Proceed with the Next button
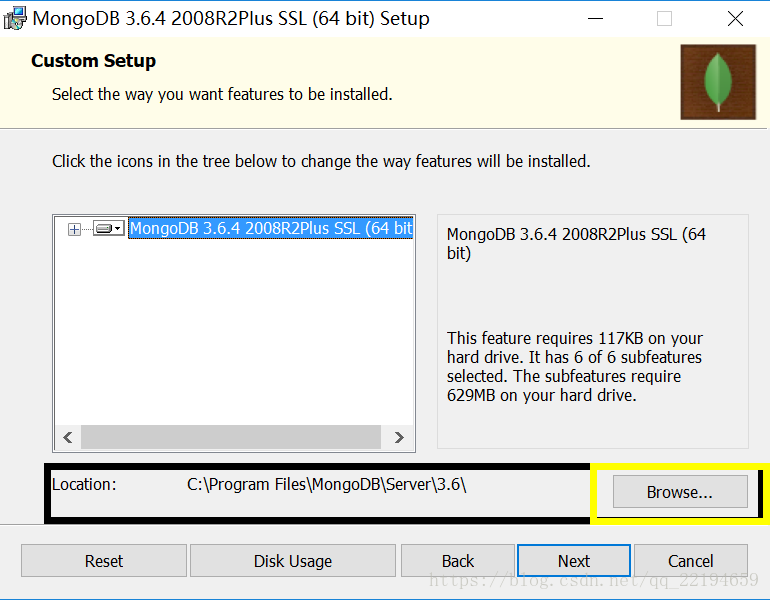Viewport: 770px width, 600px height. pyautogui.click(x=574, y=561)
